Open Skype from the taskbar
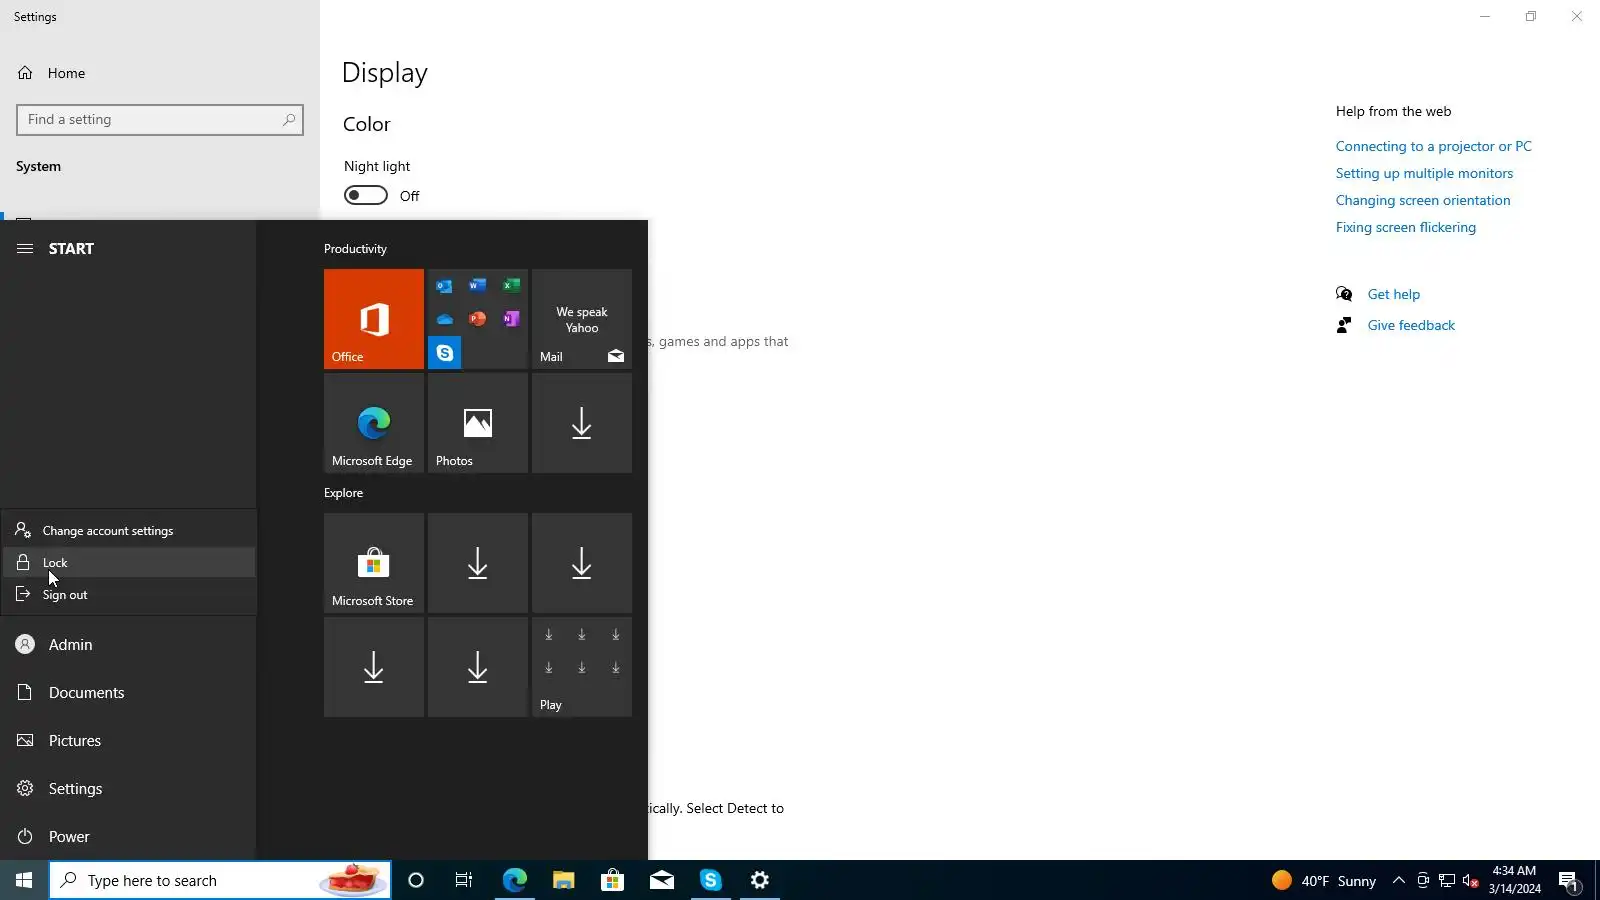 711,880
